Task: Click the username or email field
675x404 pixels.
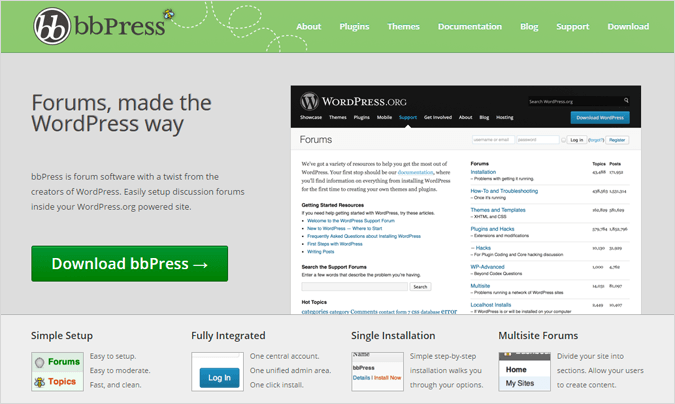Action: pyautogui.click(x=493, y=140)
